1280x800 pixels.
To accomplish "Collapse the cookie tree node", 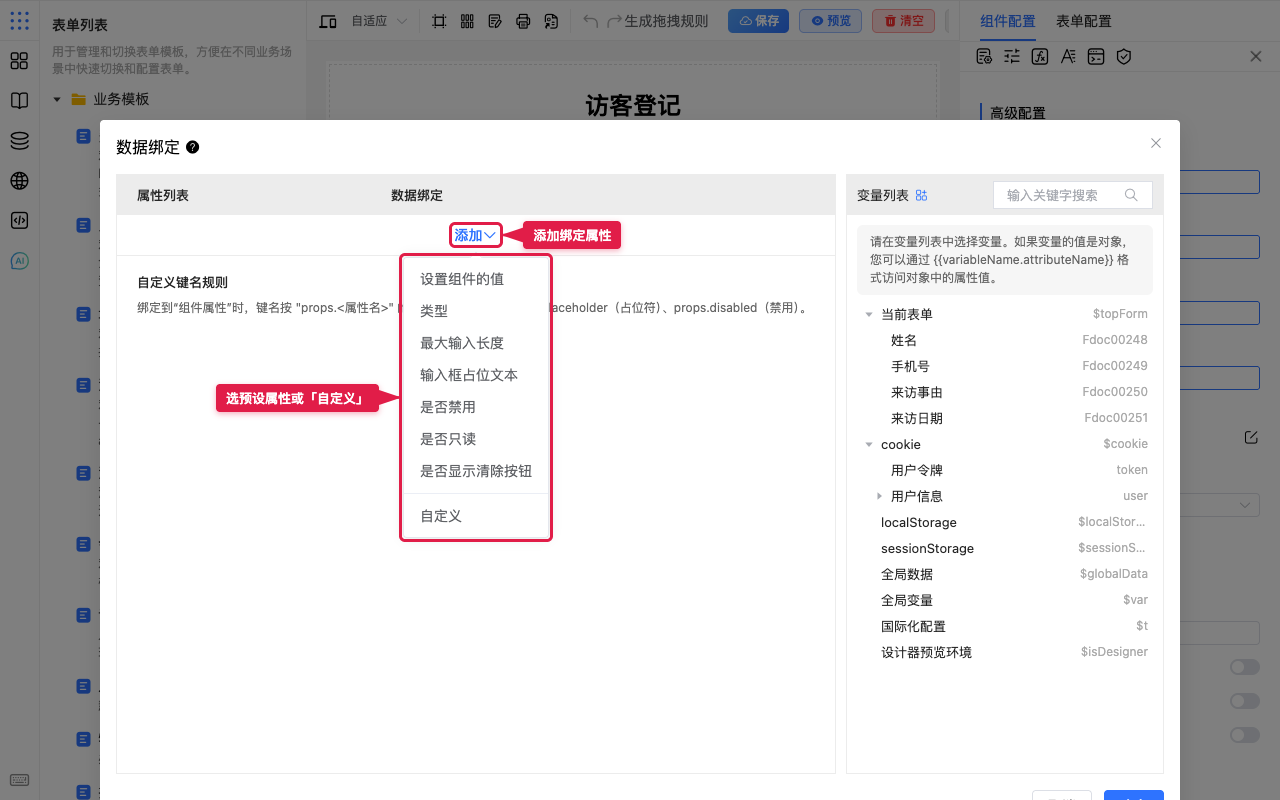I will pos(868,445).
